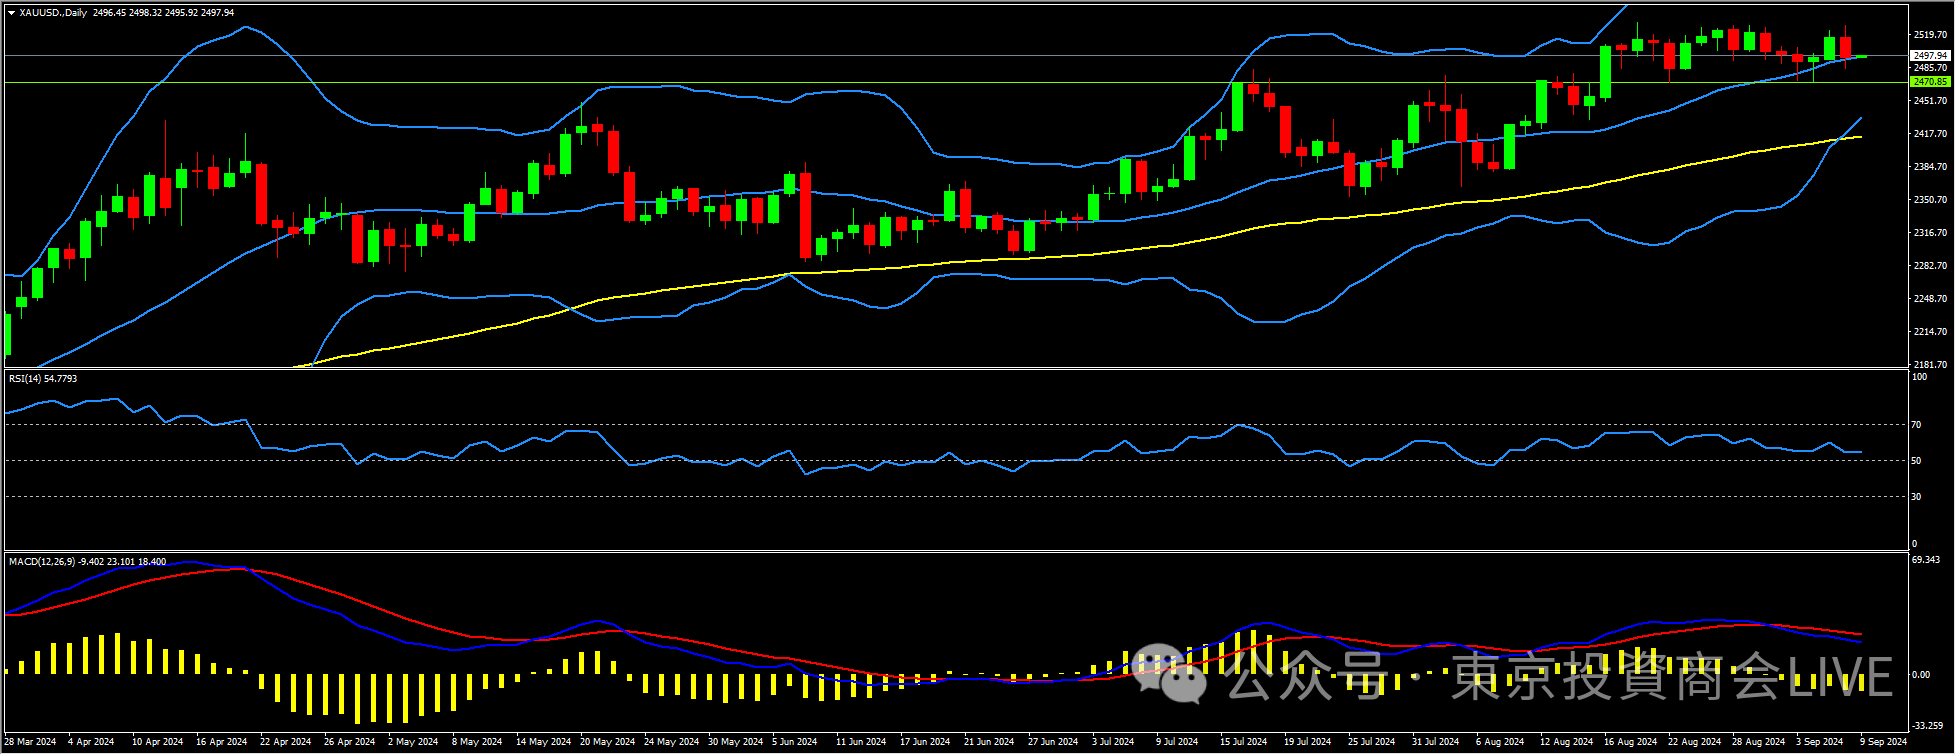Click the 10 Apr 2024 date label

(157, 742)
